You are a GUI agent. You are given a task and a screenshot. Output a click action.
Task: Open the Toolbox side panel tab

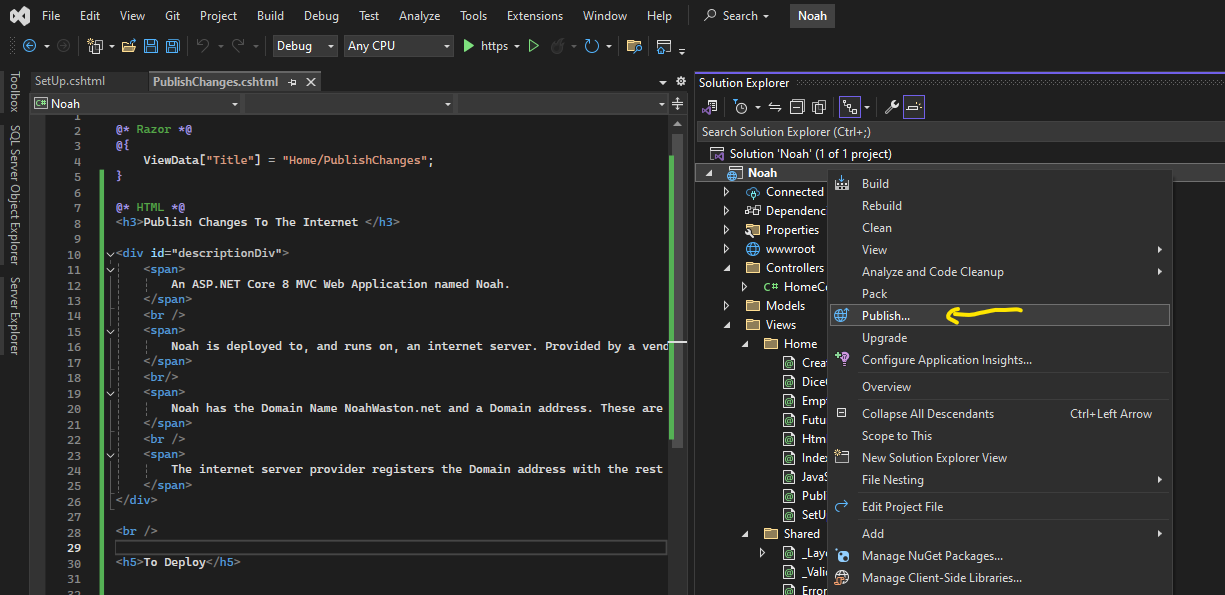14,92
